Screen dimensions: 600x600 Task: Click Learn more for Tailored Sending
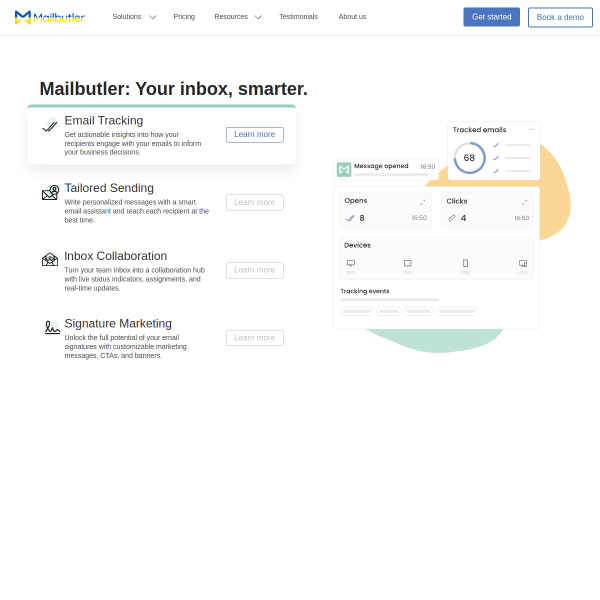(x=255, y=202)
